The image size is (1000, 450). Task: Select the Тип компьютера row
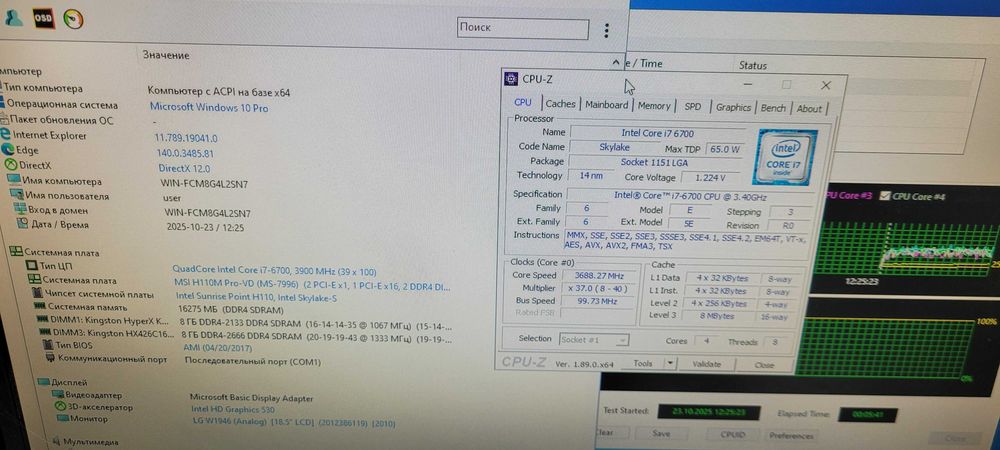41,88
